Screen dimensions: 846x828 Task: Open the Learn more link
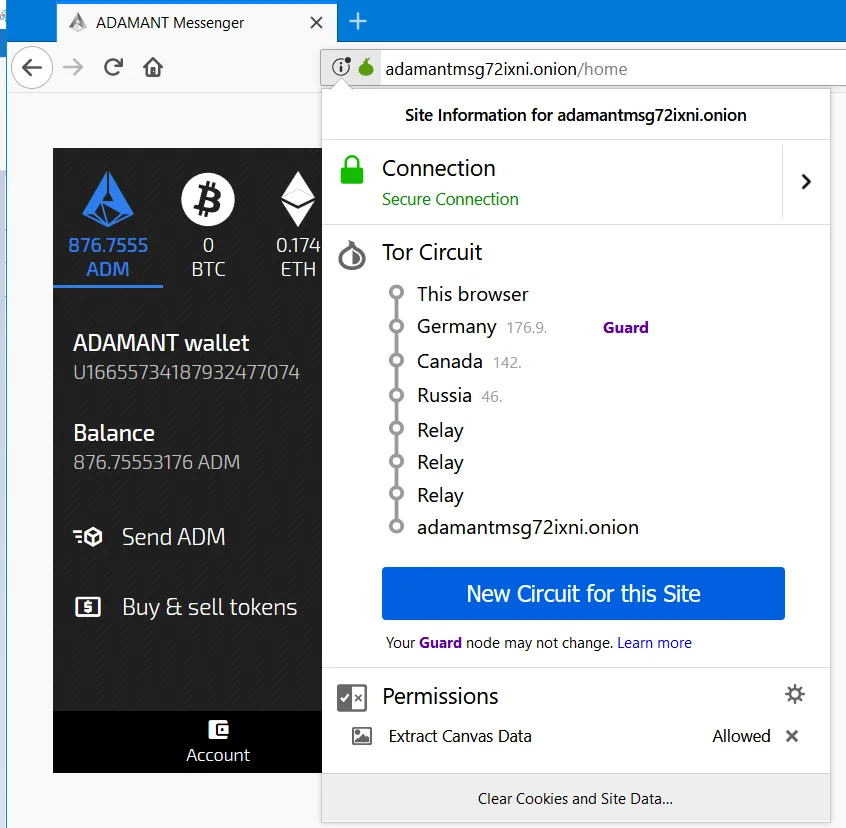654,642
